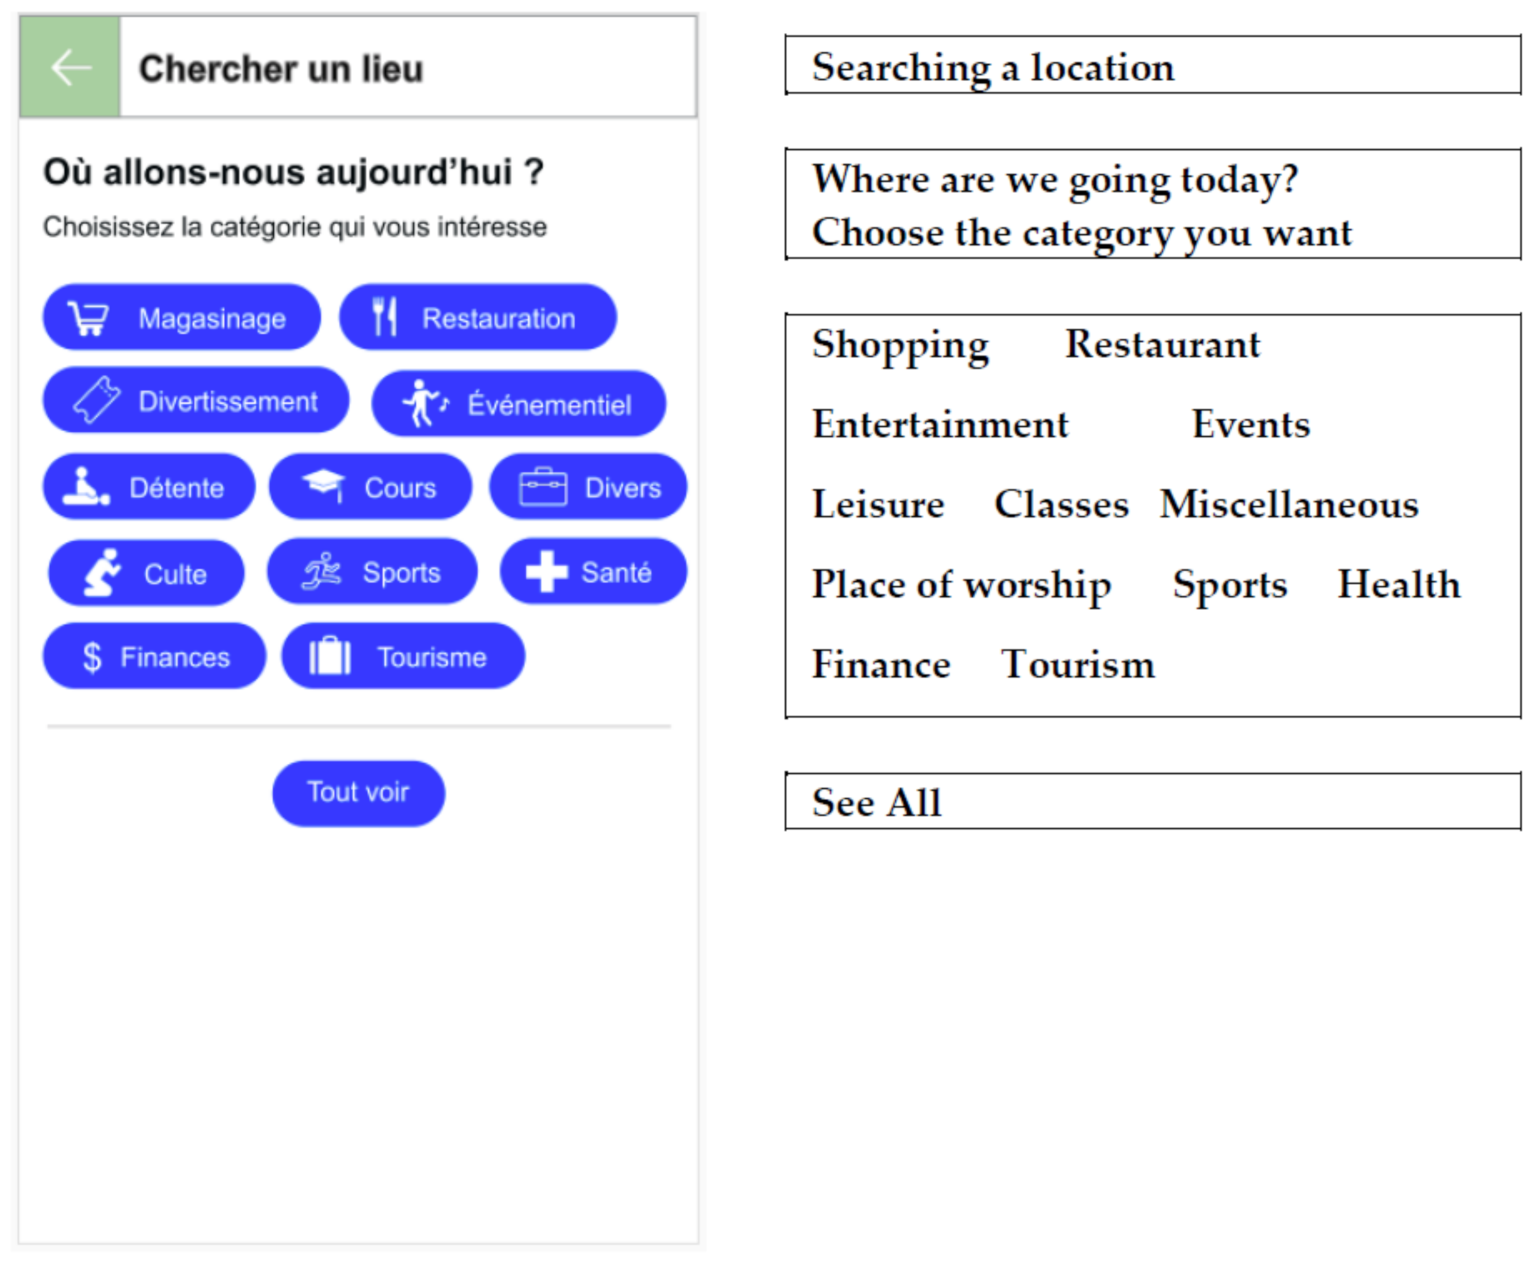Click the graduation cap Cours icon
The height and width of the screenshot is (1273, 1539).
[x=324, y=486]
